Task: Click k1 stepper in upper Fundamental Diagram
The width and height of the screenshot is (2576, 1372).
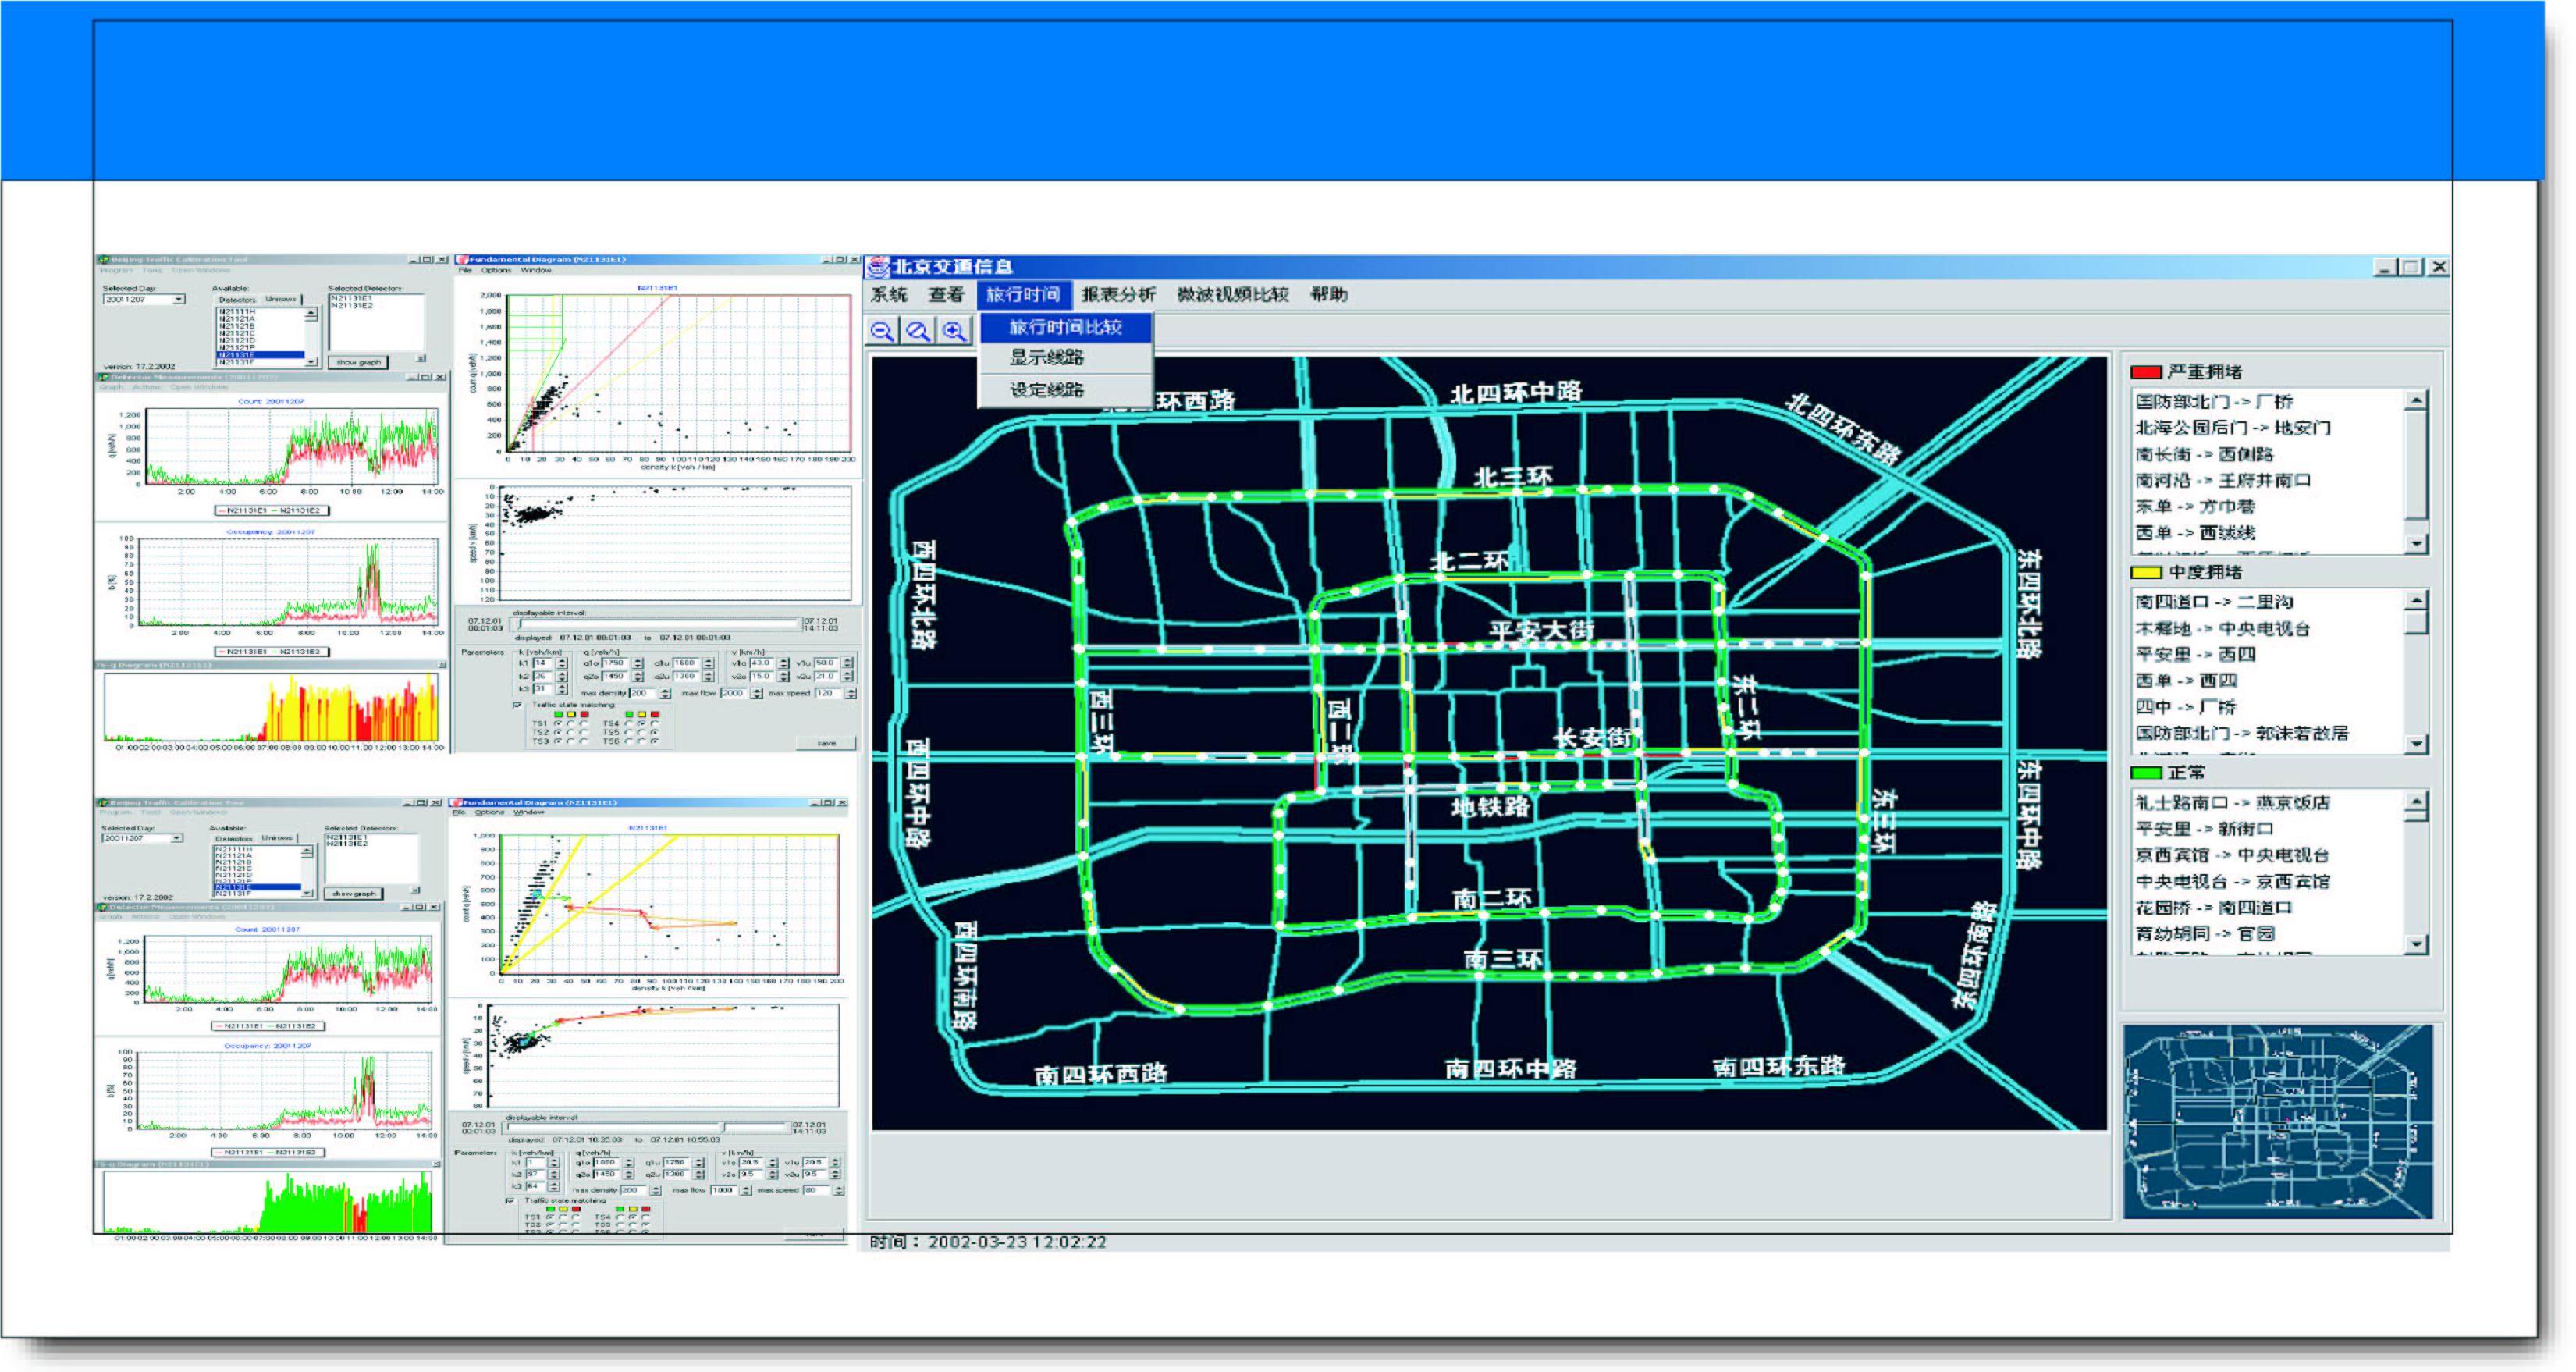Action: tap(562, 663)
